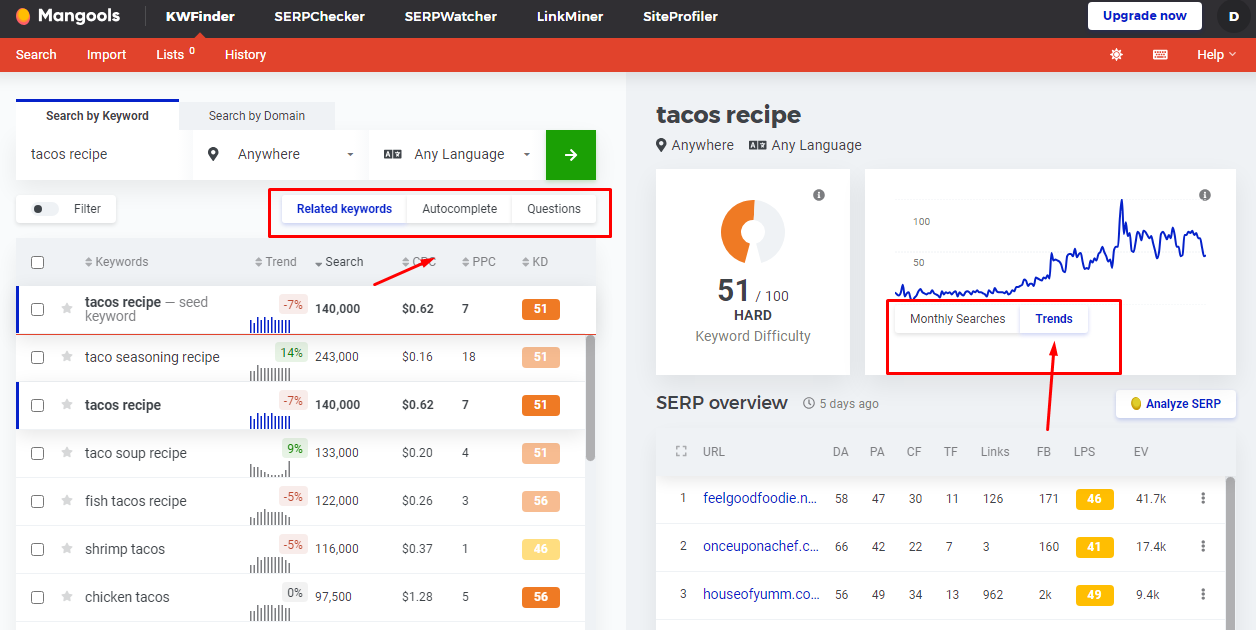Open the LinkMiner tool
This screenshot has width=1256, height=630.
571,16
